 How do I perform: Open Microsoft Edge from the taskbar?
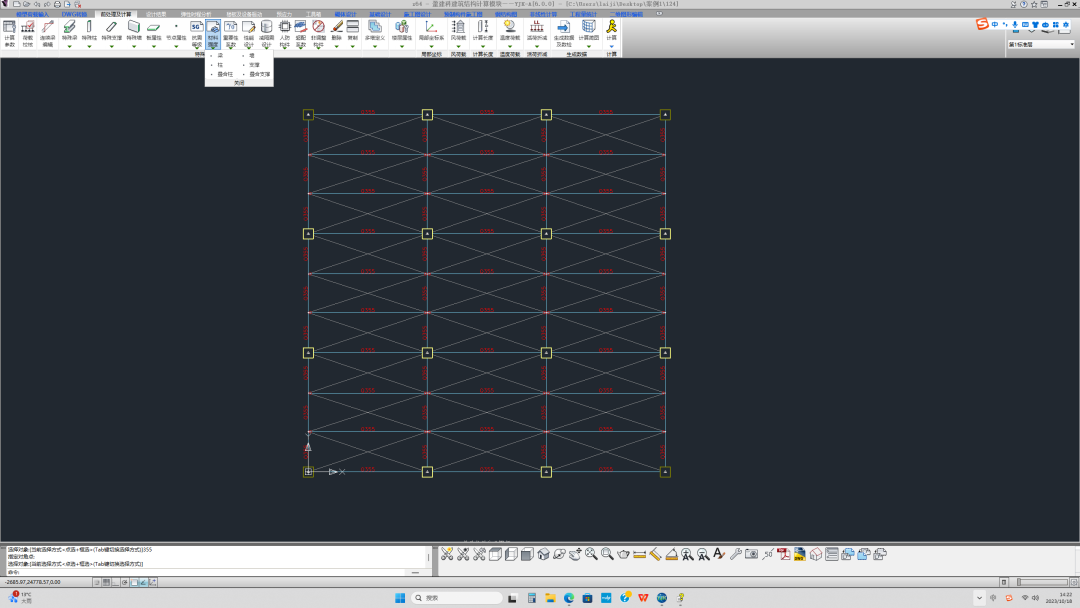569,598
